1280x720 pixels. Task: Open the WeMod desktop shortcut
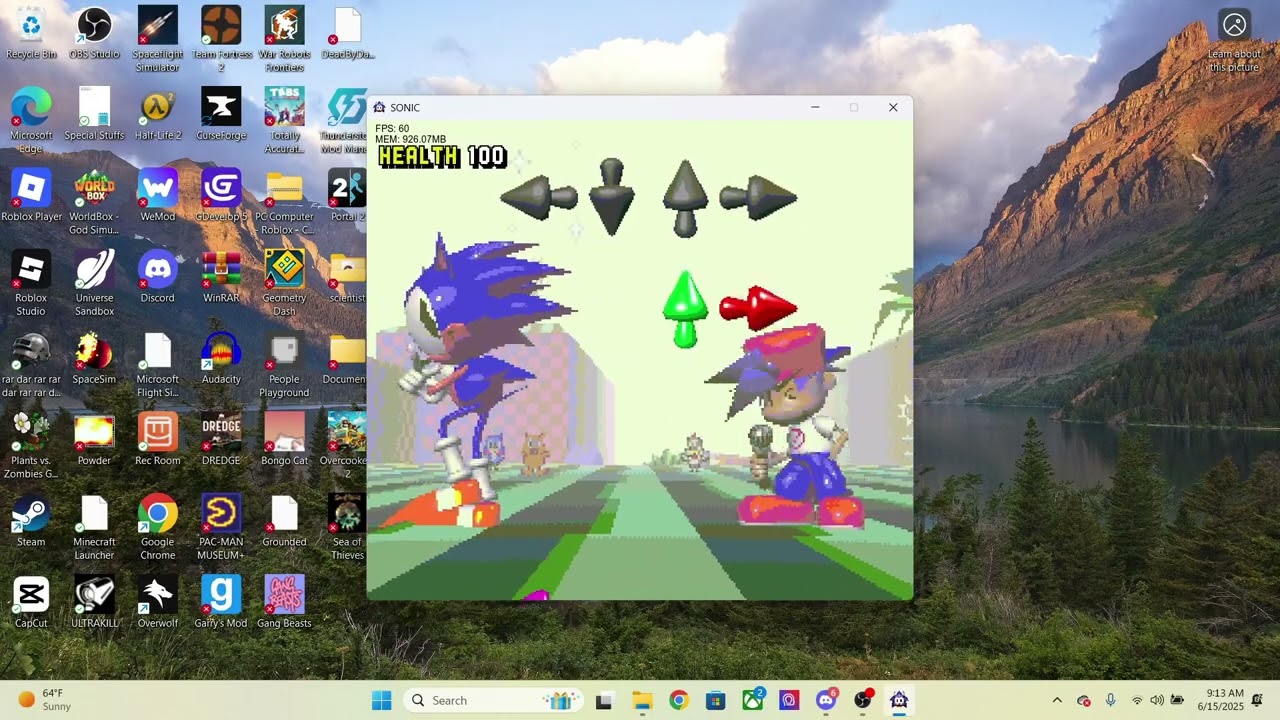point(157,195)
